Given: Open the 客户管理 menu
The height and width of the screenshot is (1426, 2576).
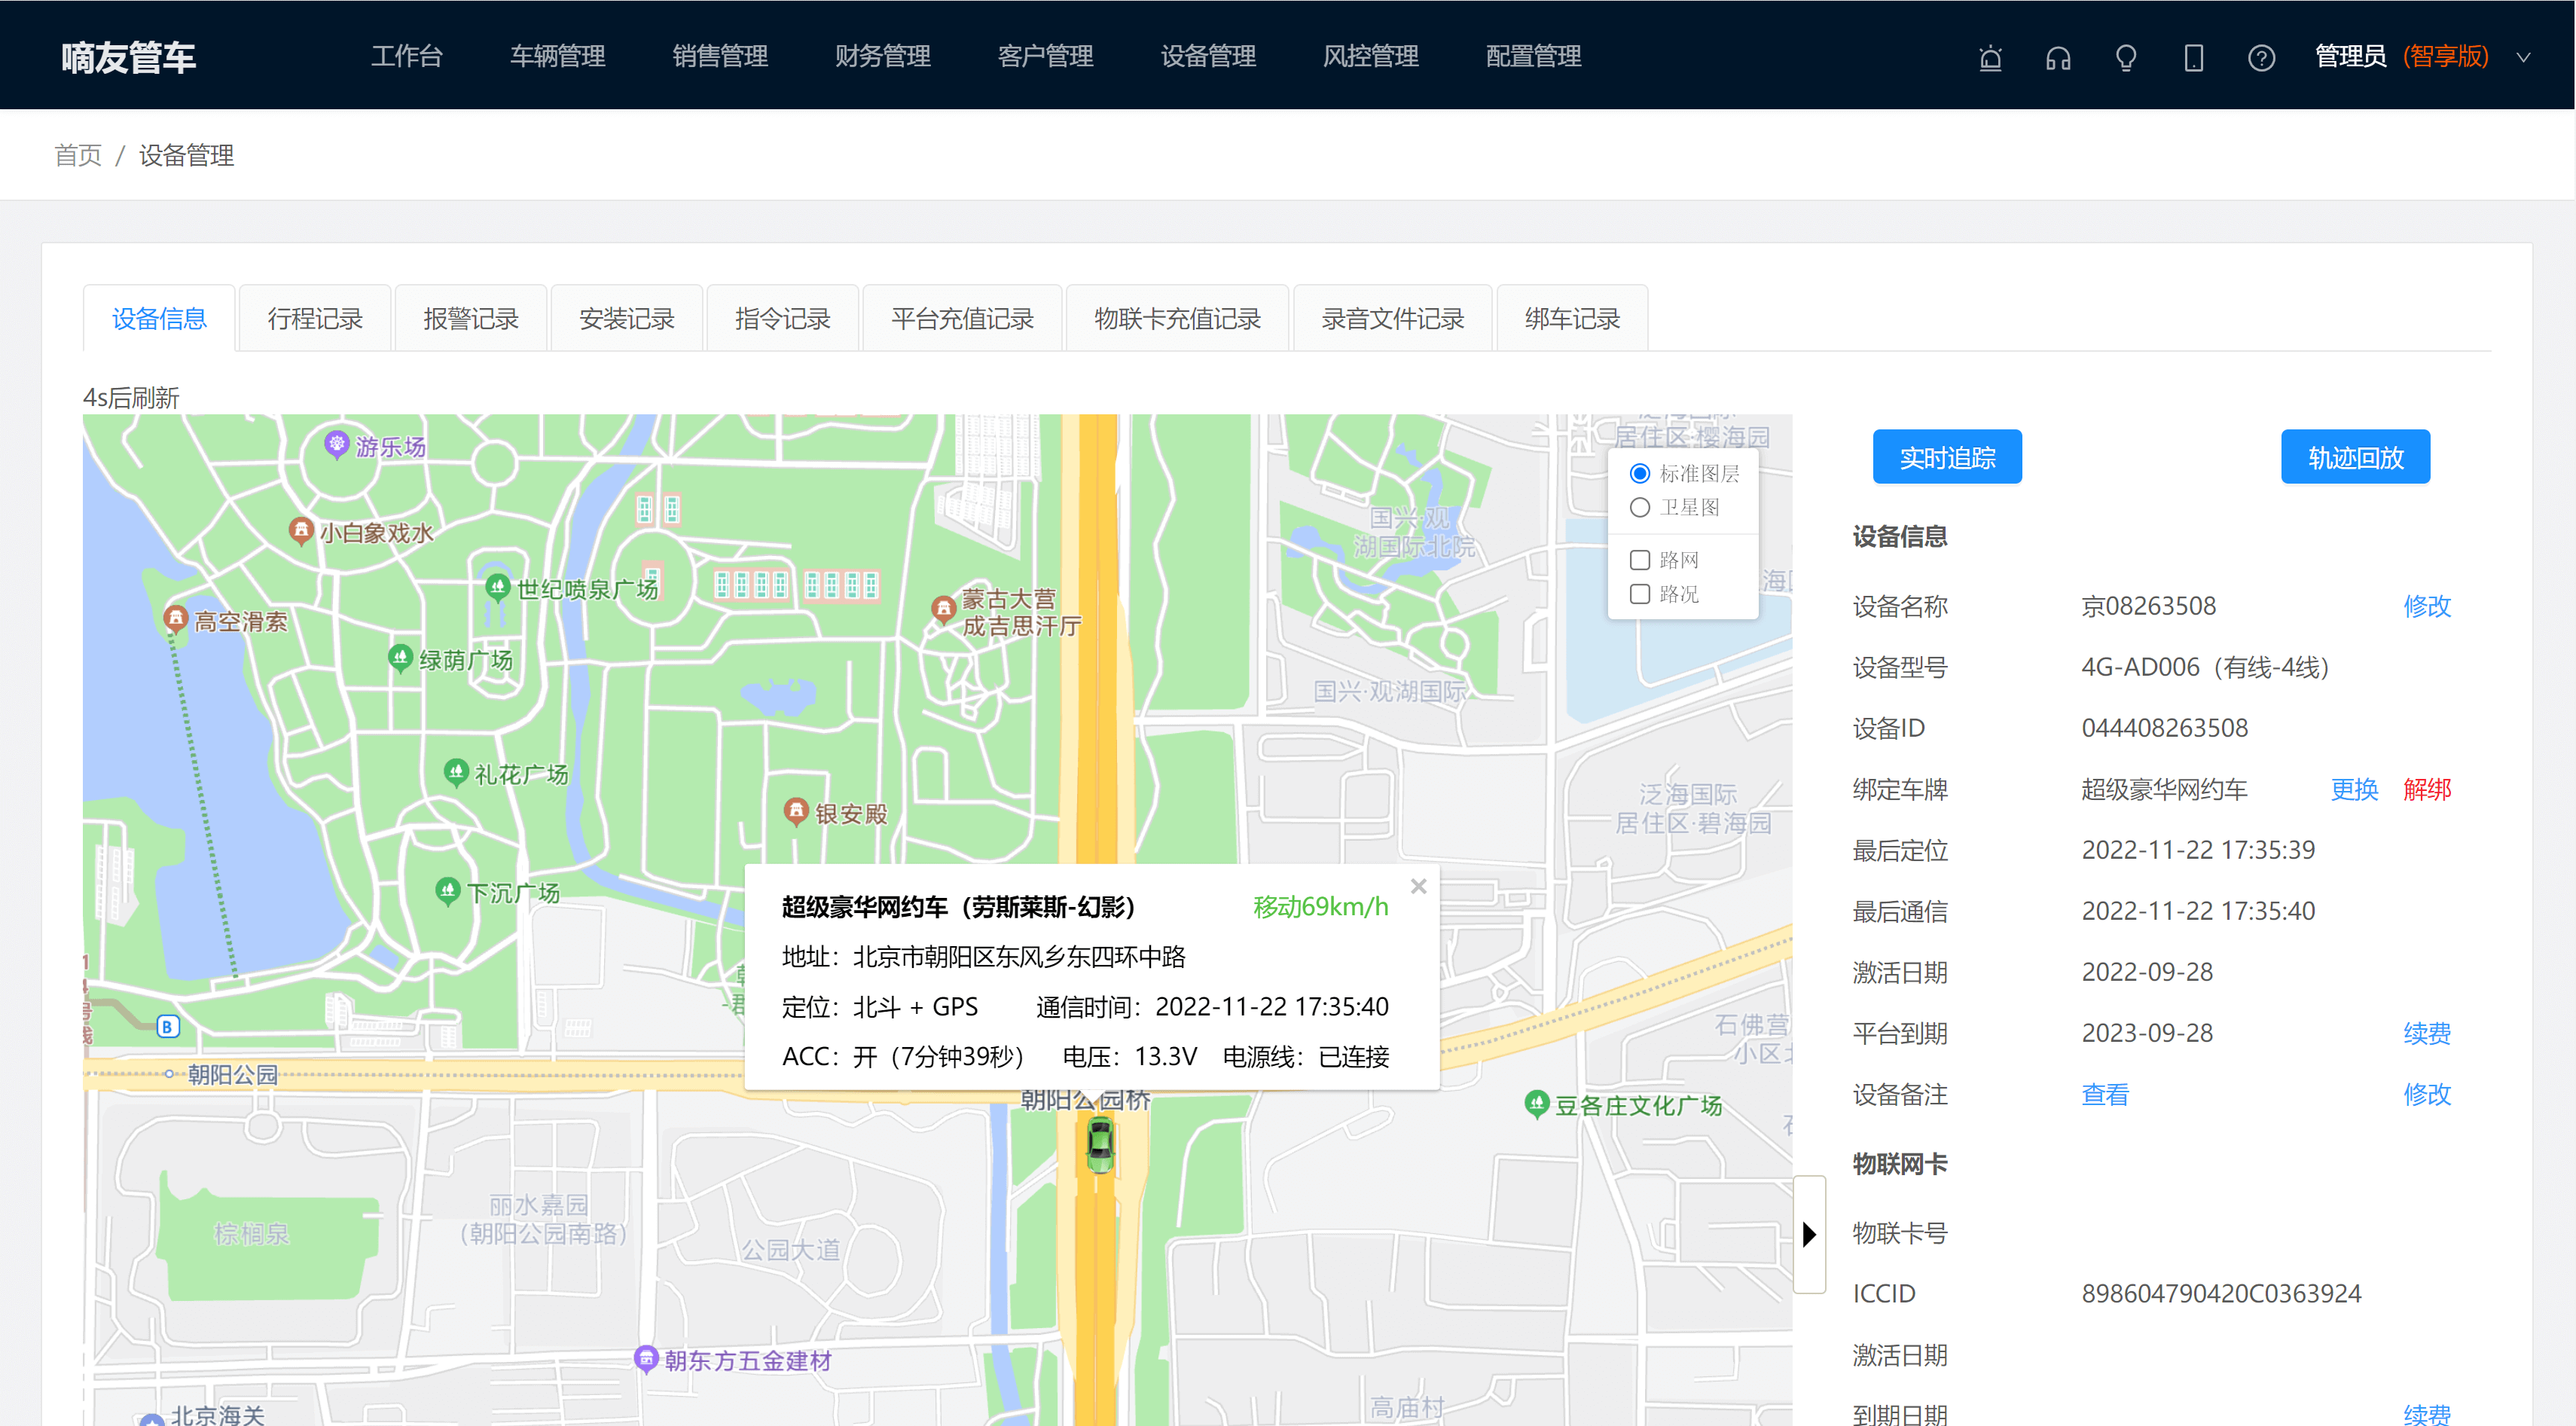Looking at the screenshot, I should point(1045,56).
